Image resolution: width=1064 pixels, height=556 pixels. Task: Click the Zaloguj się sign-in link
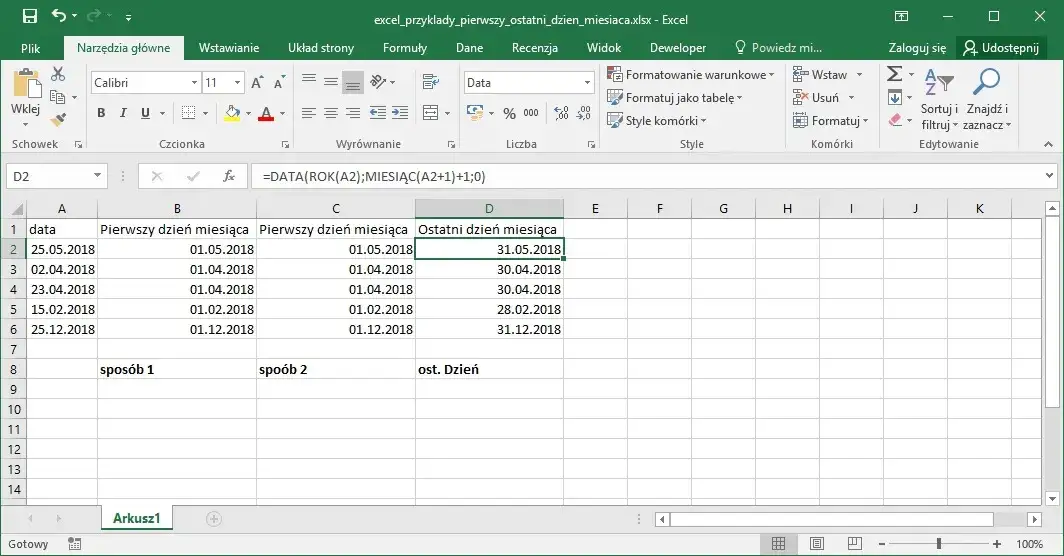pyautogui.click(x=916, y=48)
